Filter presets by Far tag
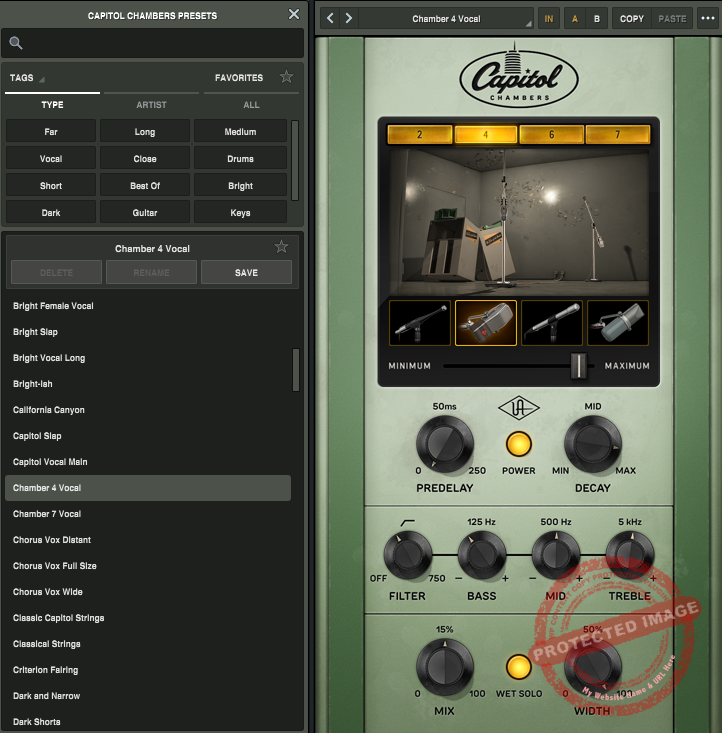This screenshot has height=733, width=722. pos(51,131)
